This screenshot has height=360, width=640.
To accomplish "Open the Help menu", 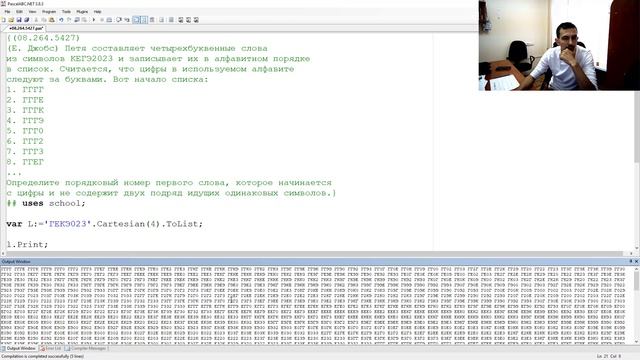I will tap(98, 12).
